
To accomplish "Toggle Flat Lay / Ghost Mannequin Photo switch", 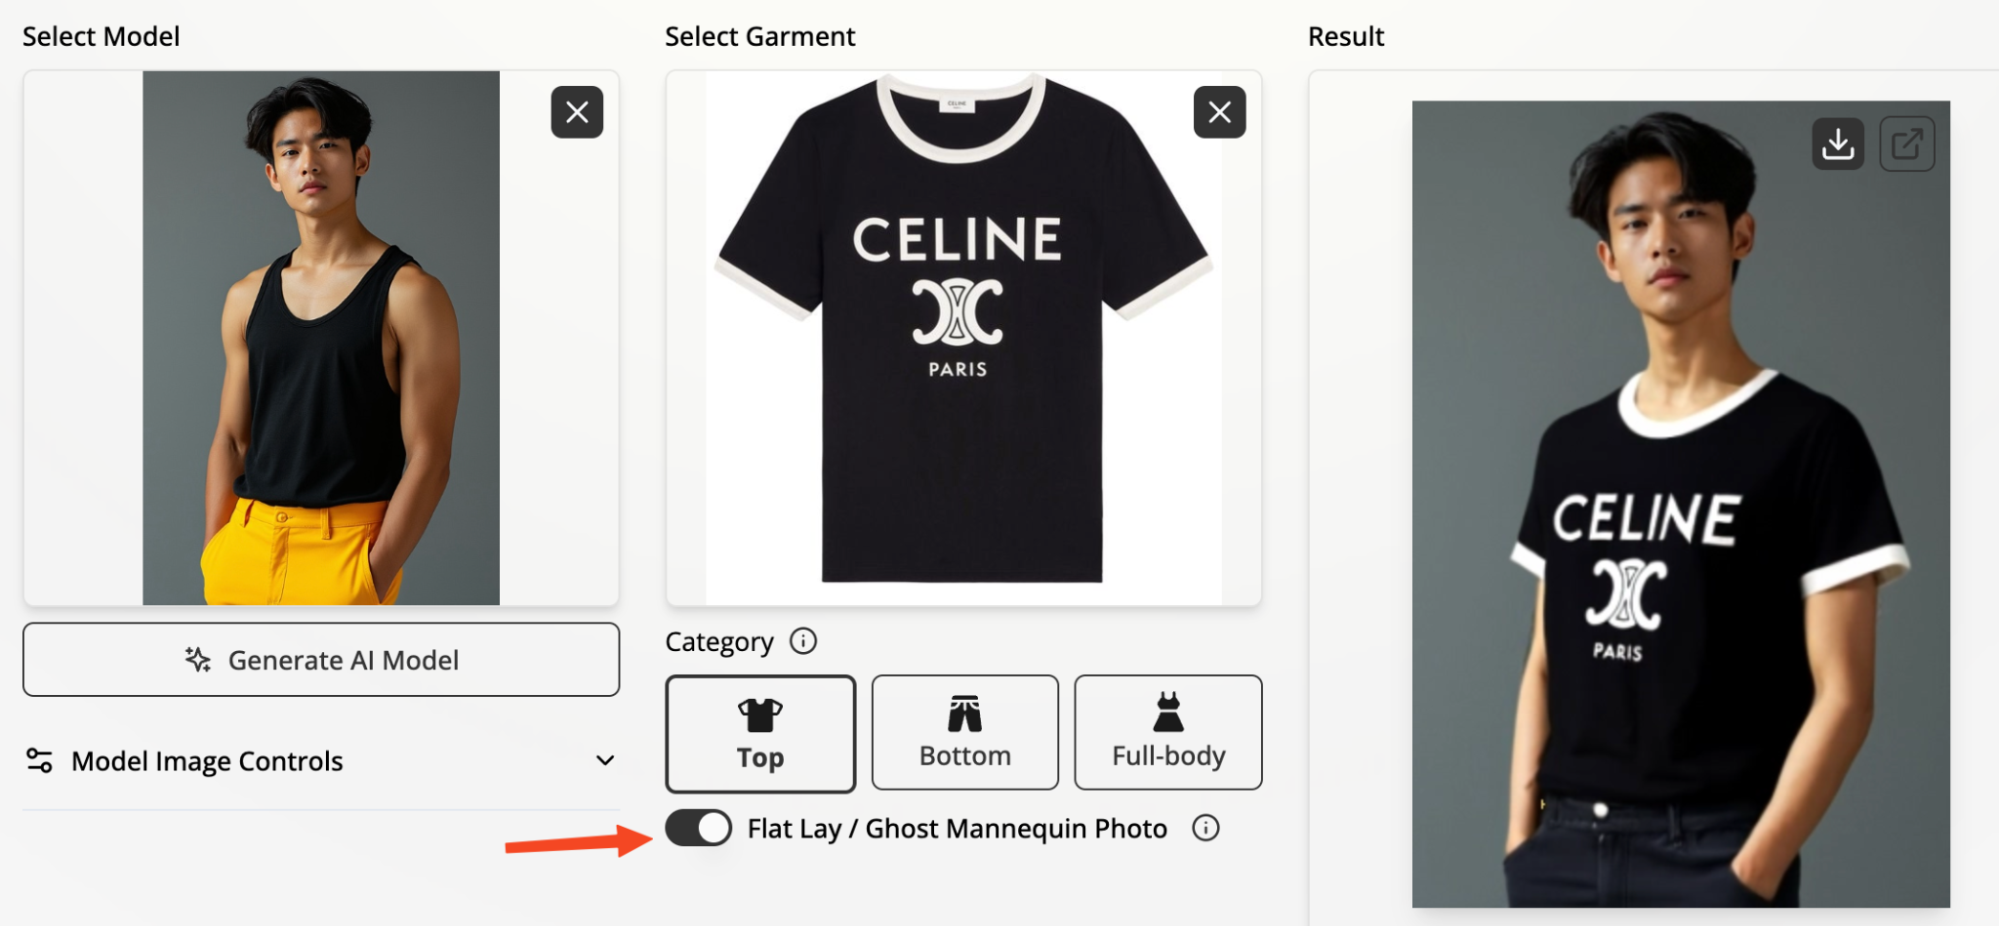I will (x=698, y=828).
